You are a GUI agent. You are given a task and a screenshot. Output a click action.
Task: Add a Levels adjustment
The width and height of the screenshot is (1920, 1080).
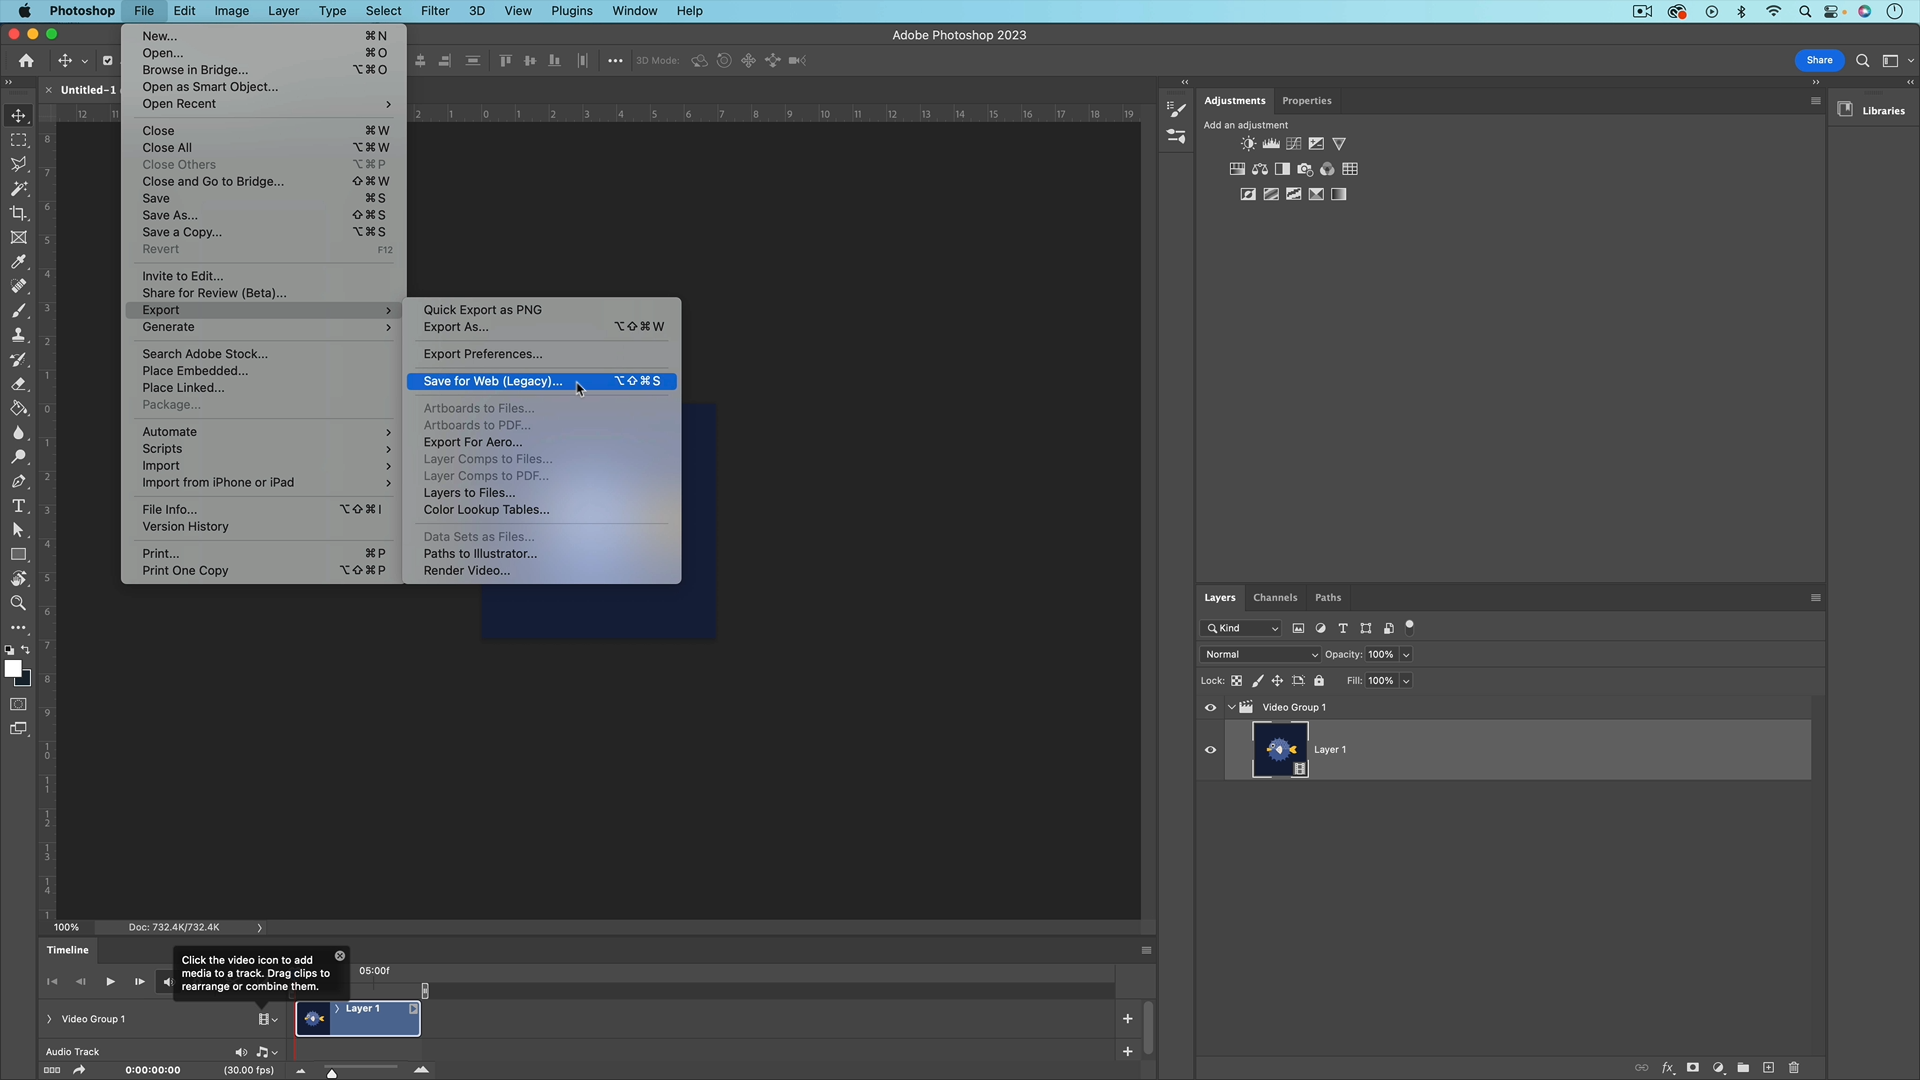click(1271, 143)
